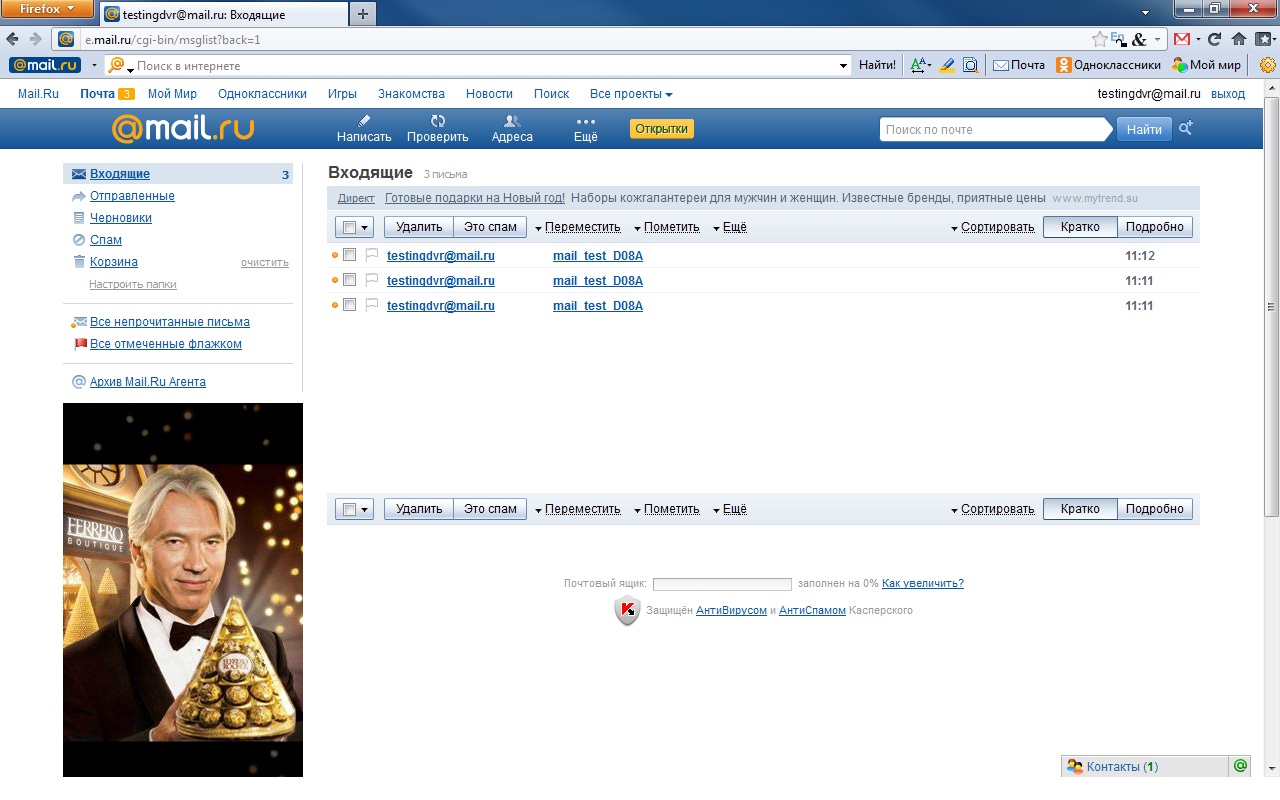The image size is (1280, 800).
Task: Open the Mail.ru toolbar settings gear
Action: point(1267,65)
